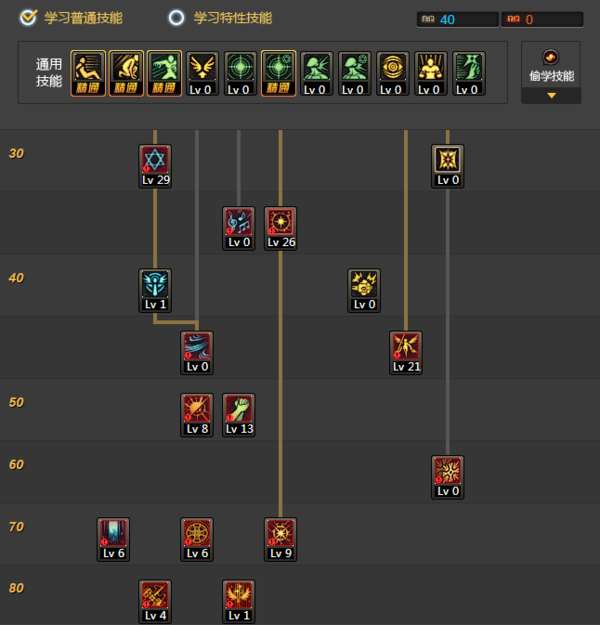Click the first mastered sitting general skill

point(88,73)
